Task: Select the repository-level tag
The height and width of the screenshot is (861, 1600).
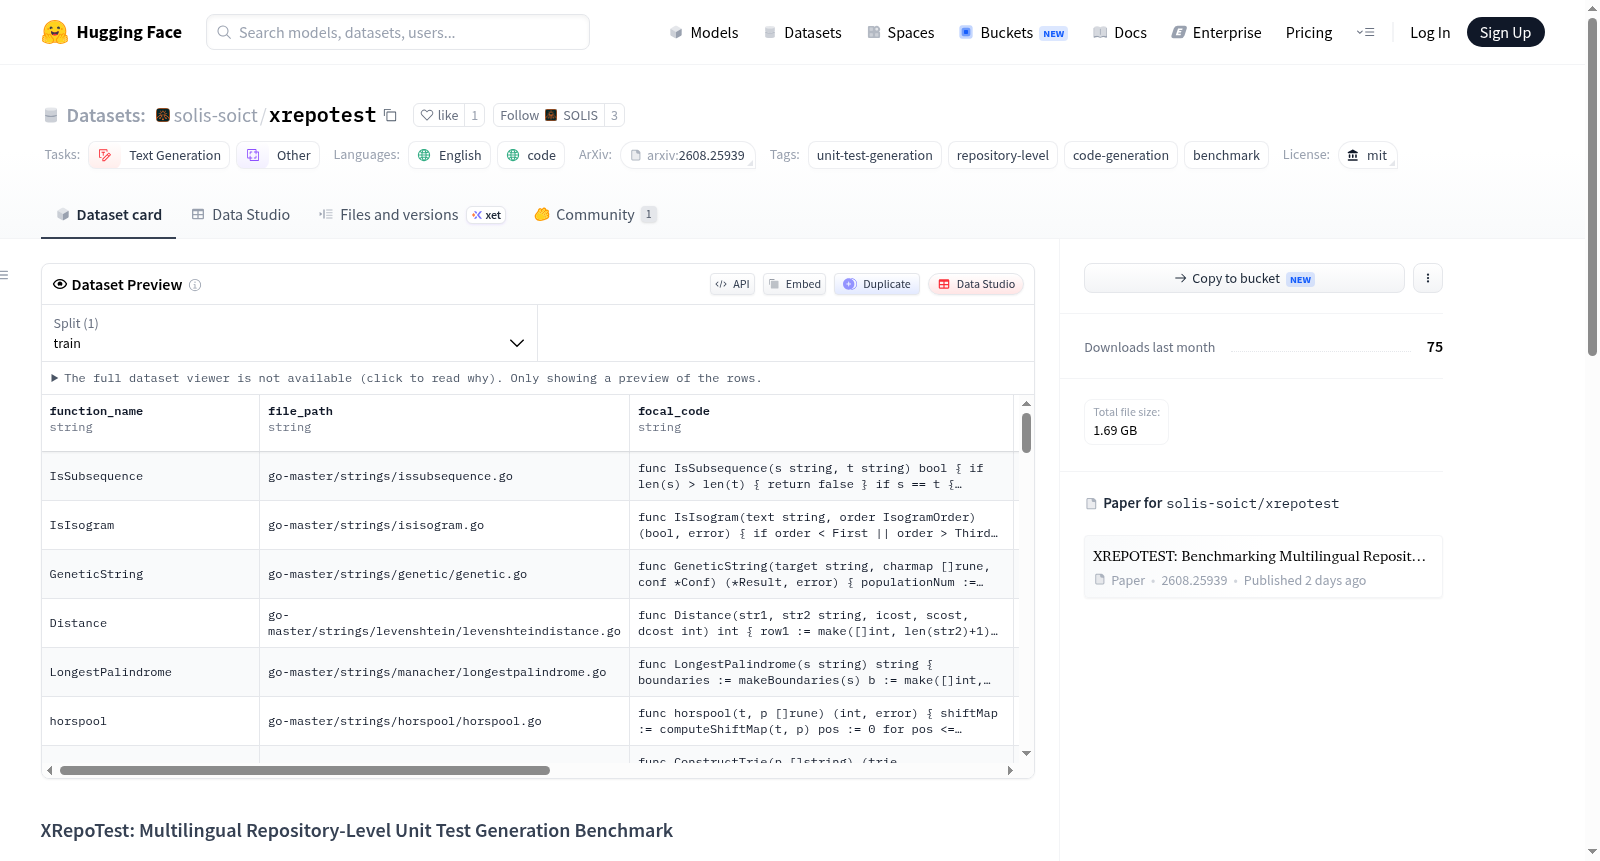Action: tap(1003, 155)
